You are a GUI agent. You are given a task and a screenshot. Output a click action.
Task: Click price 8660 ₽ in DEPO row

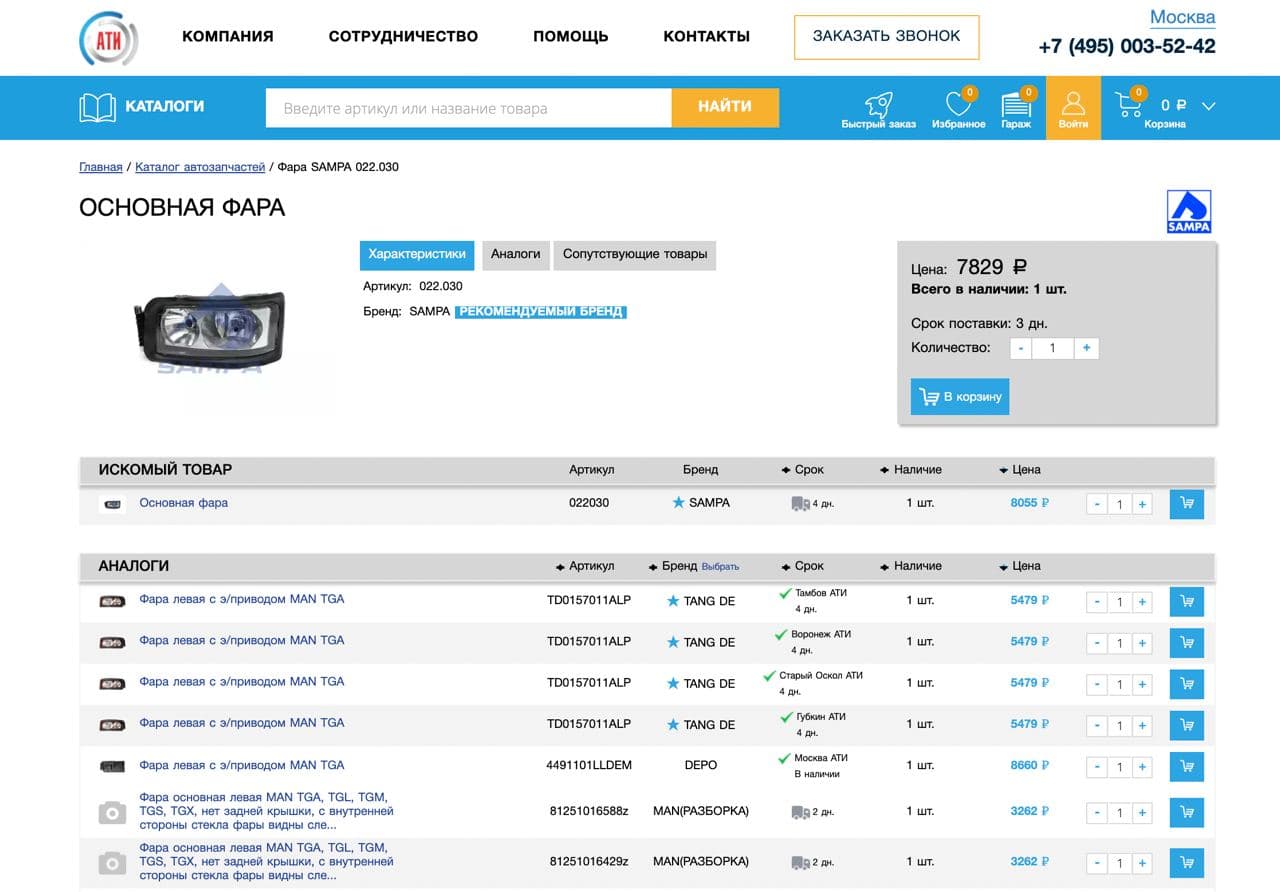coord(1030,765)
